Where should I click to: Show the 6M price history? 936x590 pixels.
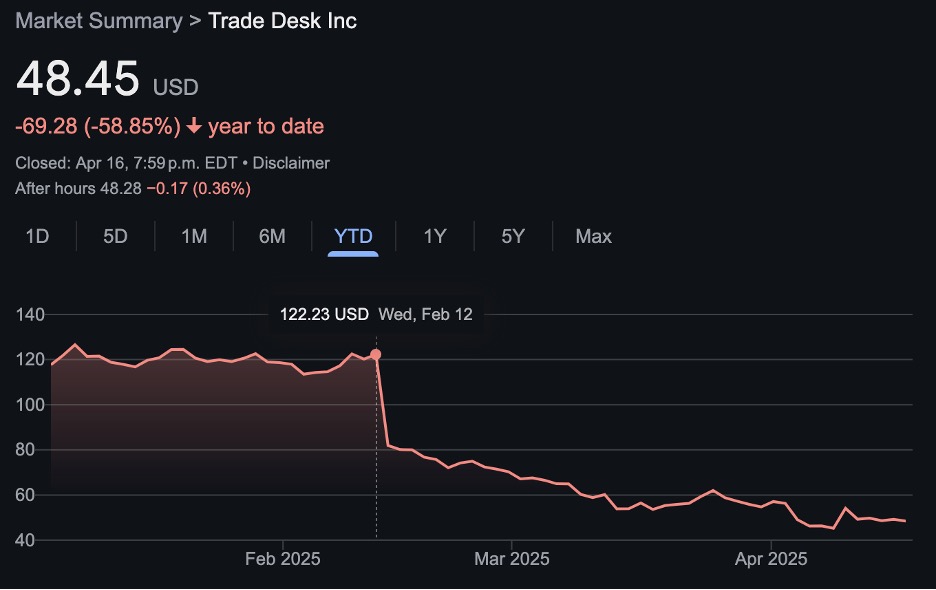pyautogui.click(x=272, y=236)
